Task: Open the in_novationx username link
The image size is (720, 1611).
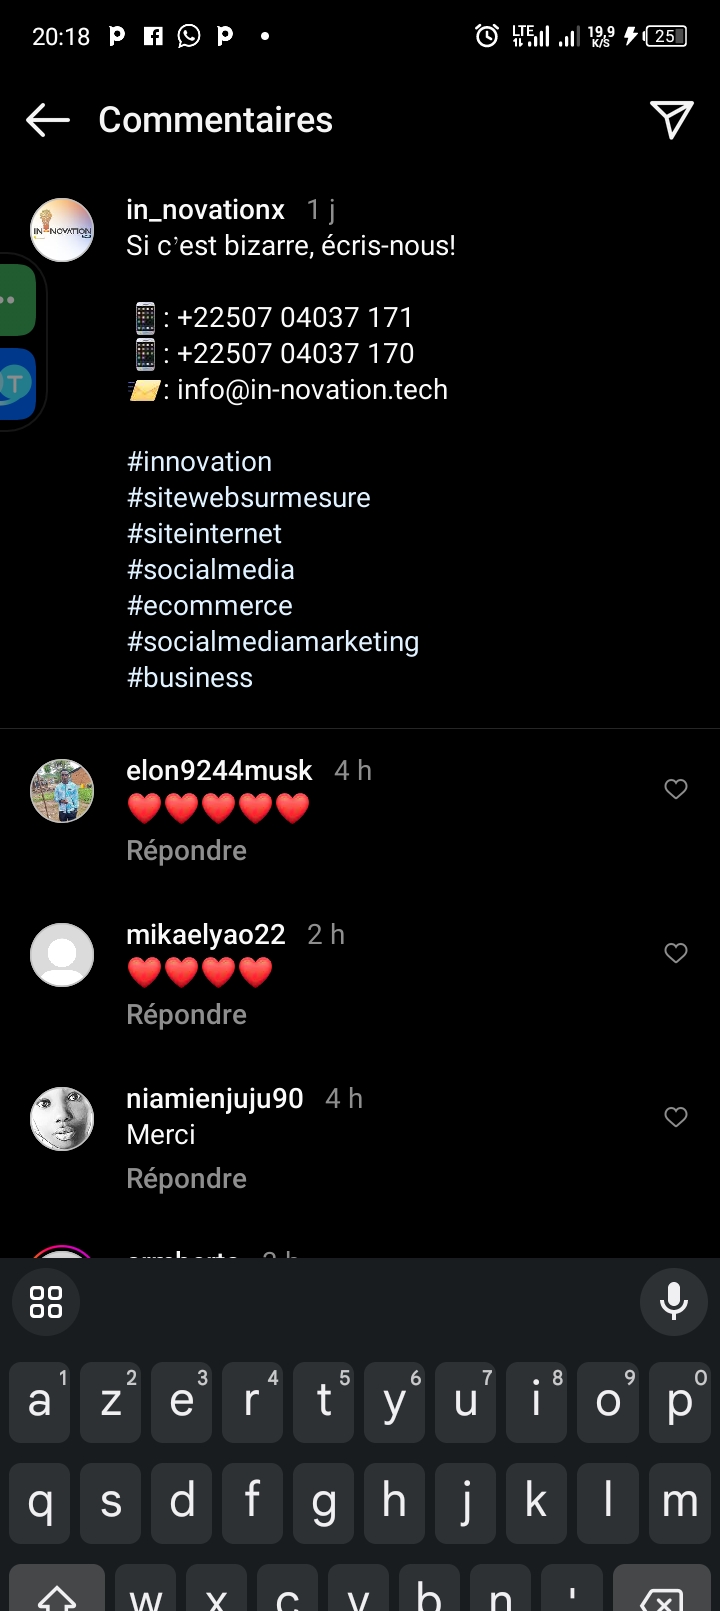Action: tap(206, 210)
